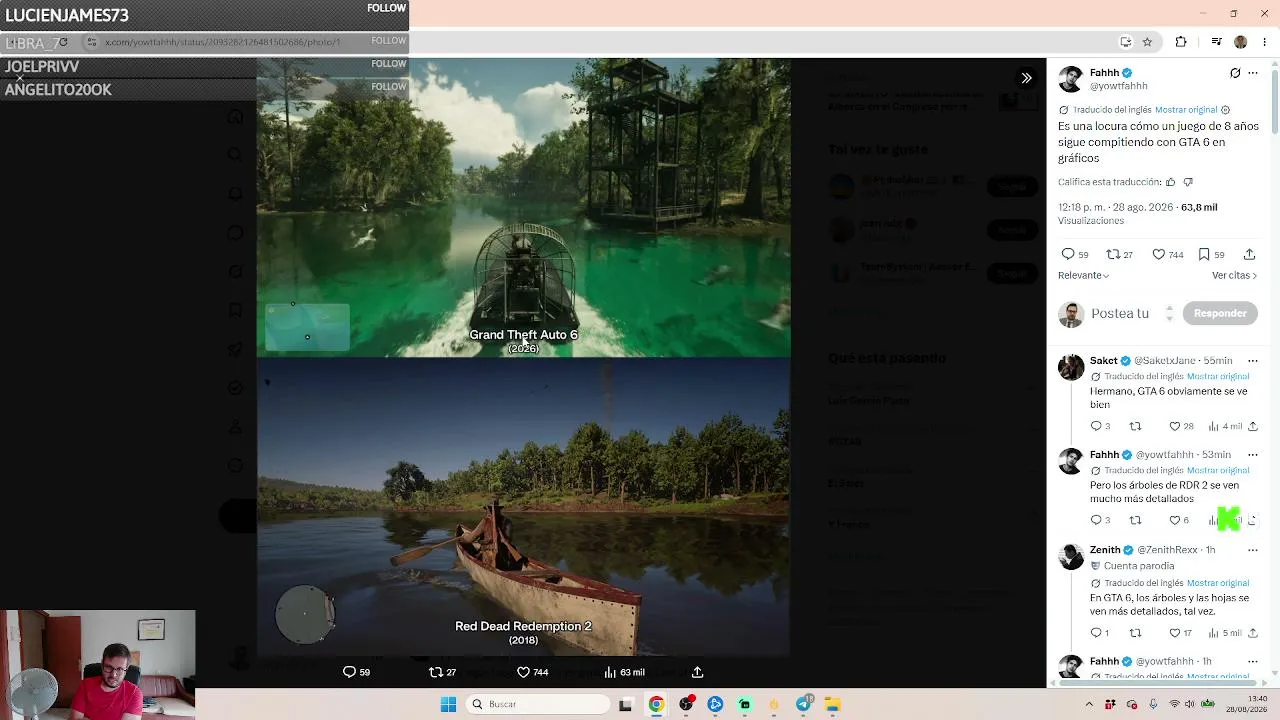
Task: Bookmark this page with the star icon
Action: [x=1147, y=42]
